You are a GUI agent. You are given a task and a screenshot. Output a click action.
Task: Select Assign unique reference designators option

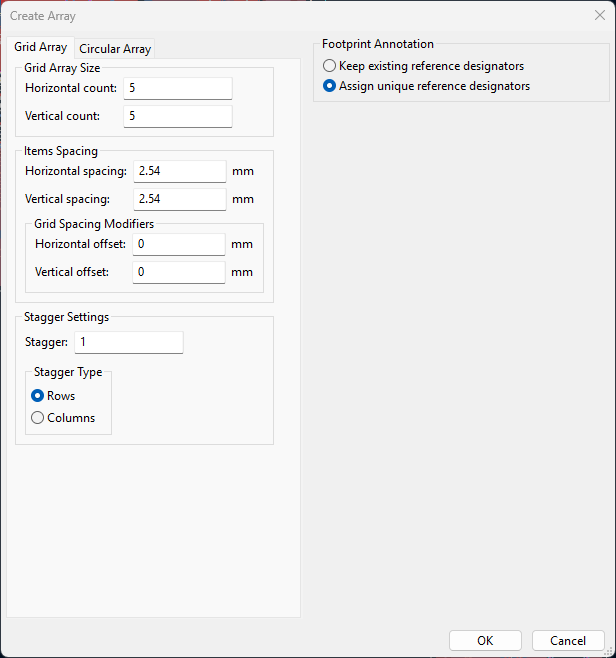pos(330,86)
